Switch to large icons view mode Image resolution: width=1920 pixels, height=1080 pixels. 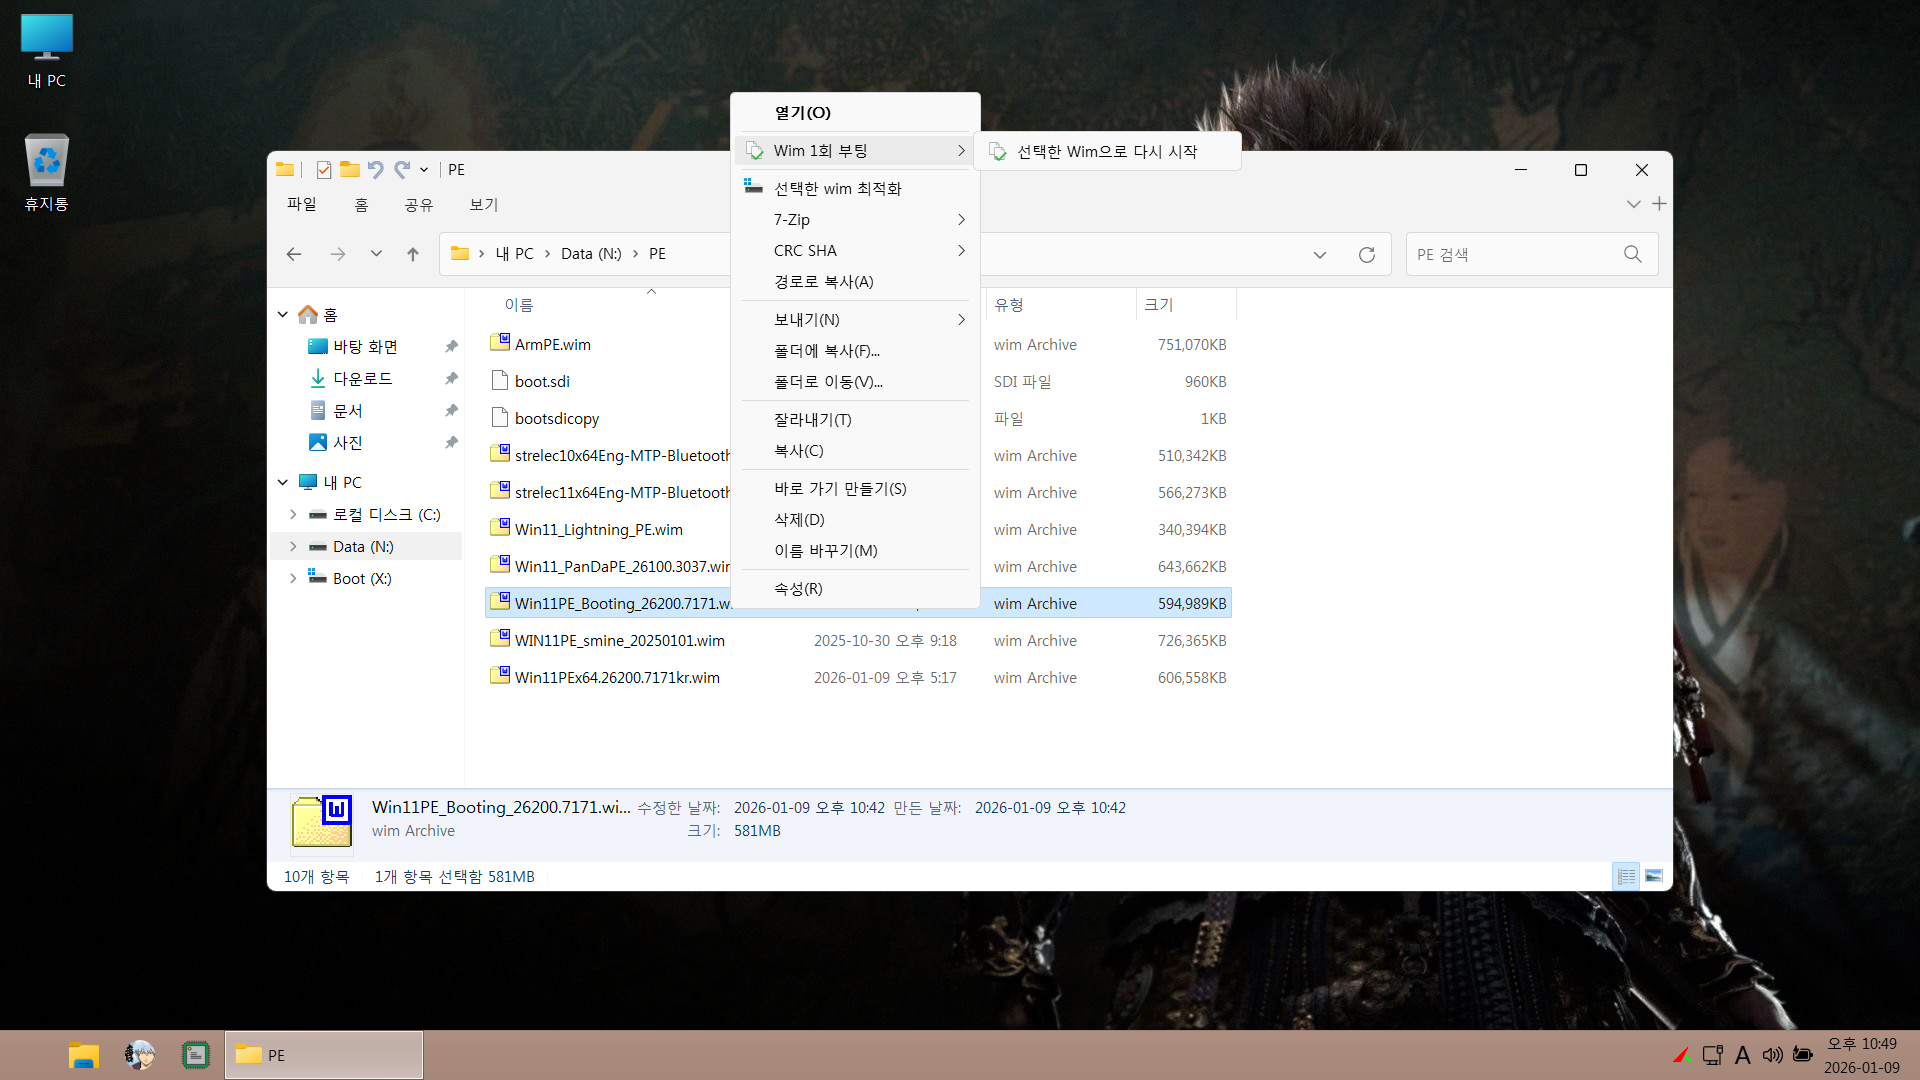tap(1654, 876)
